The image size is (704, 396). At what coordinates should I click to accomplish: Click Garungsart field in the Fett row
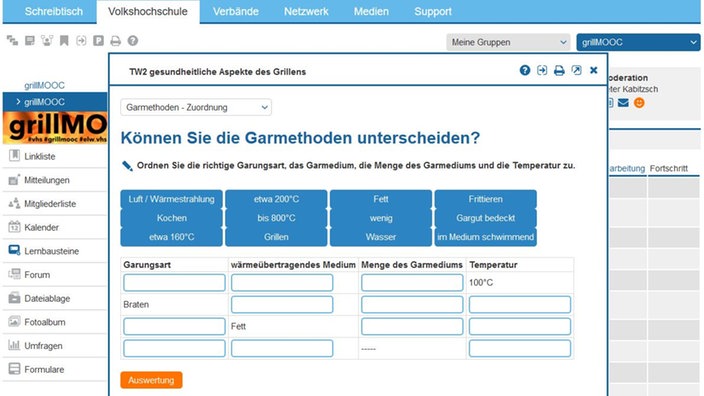(174, 326)
